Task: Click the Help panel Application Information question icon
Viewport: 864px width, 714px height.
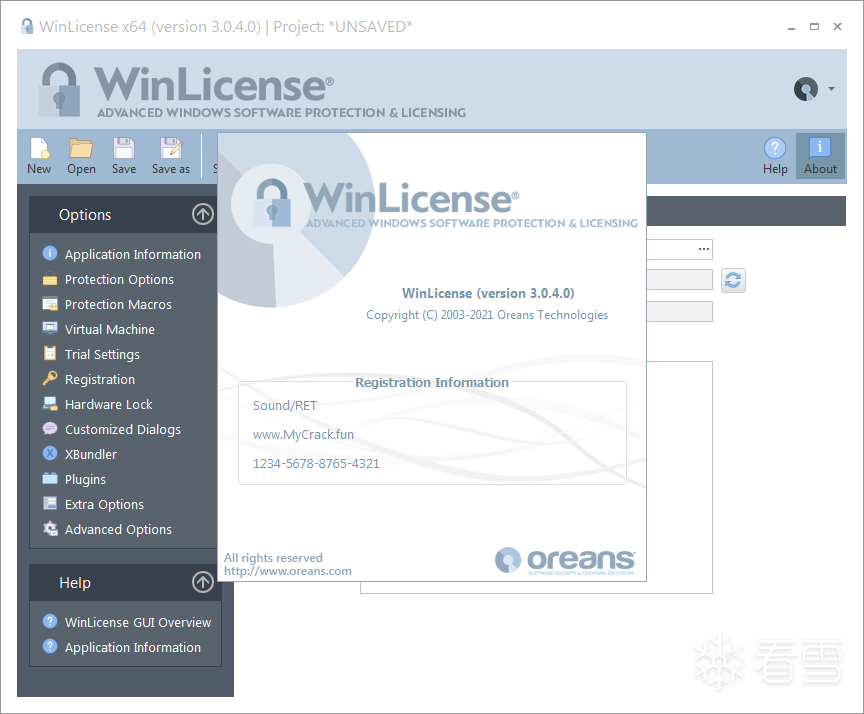Action: point(50,646)
